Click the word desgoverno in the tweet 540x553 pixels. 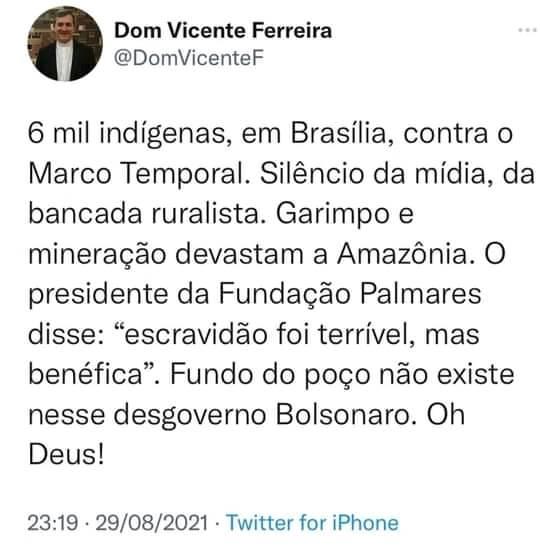coord(190,415)
